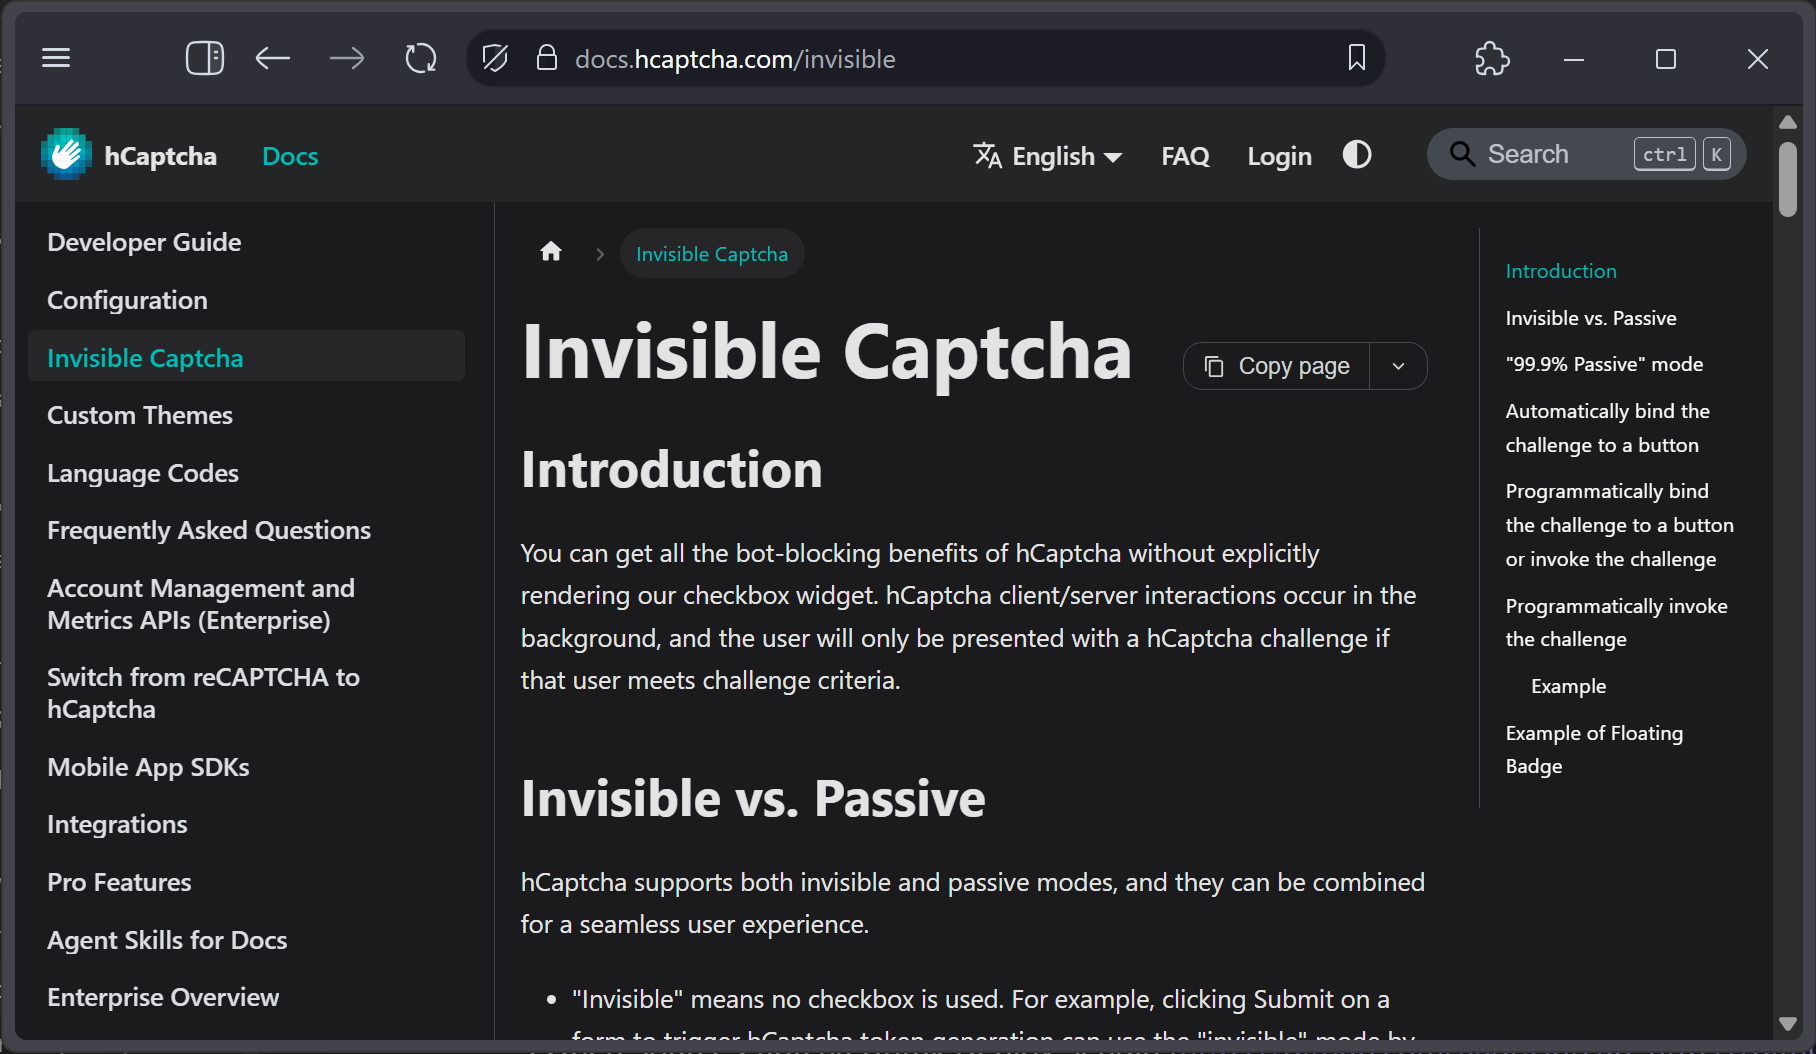This screenshot has height=1054, width=1816.
Task: Click the scrollbar up arrow
Action: pyautogui.click(x=1788, y=122)
